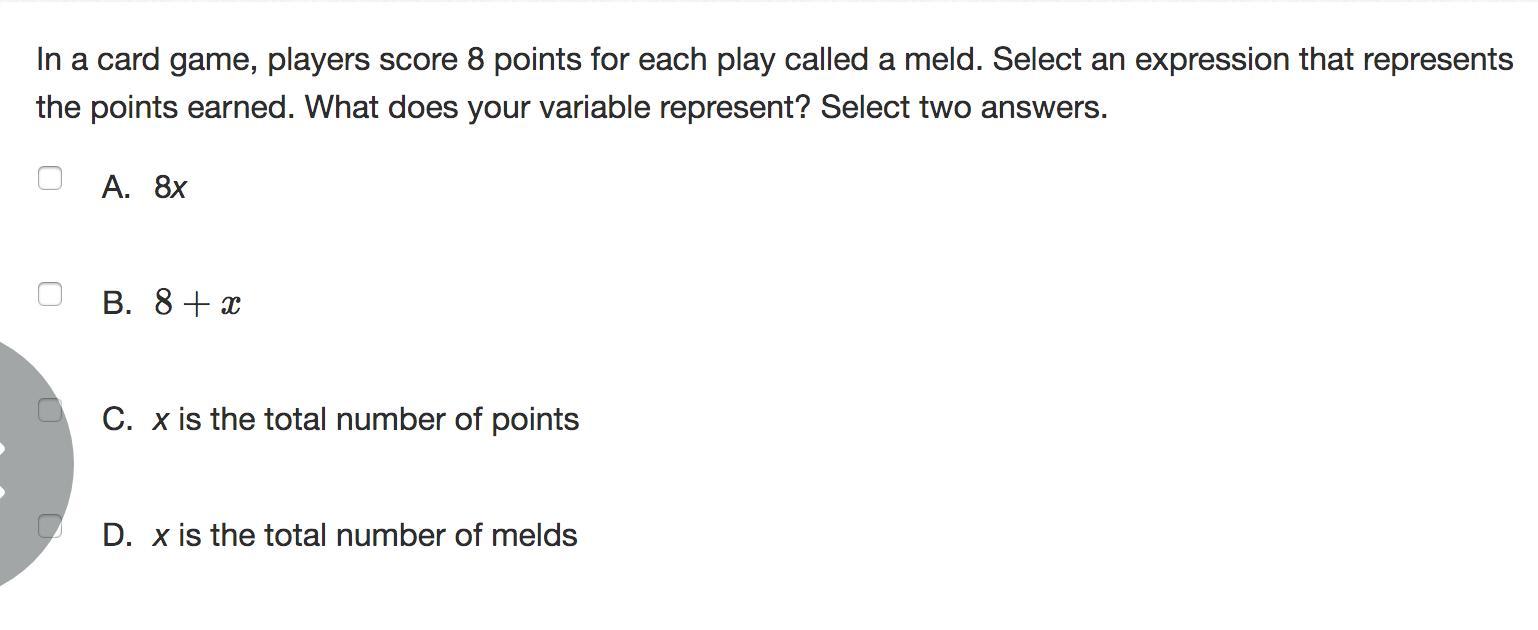Tick the checkbox beside answer C
The image size is (1538, 630).
pos(50,410)
